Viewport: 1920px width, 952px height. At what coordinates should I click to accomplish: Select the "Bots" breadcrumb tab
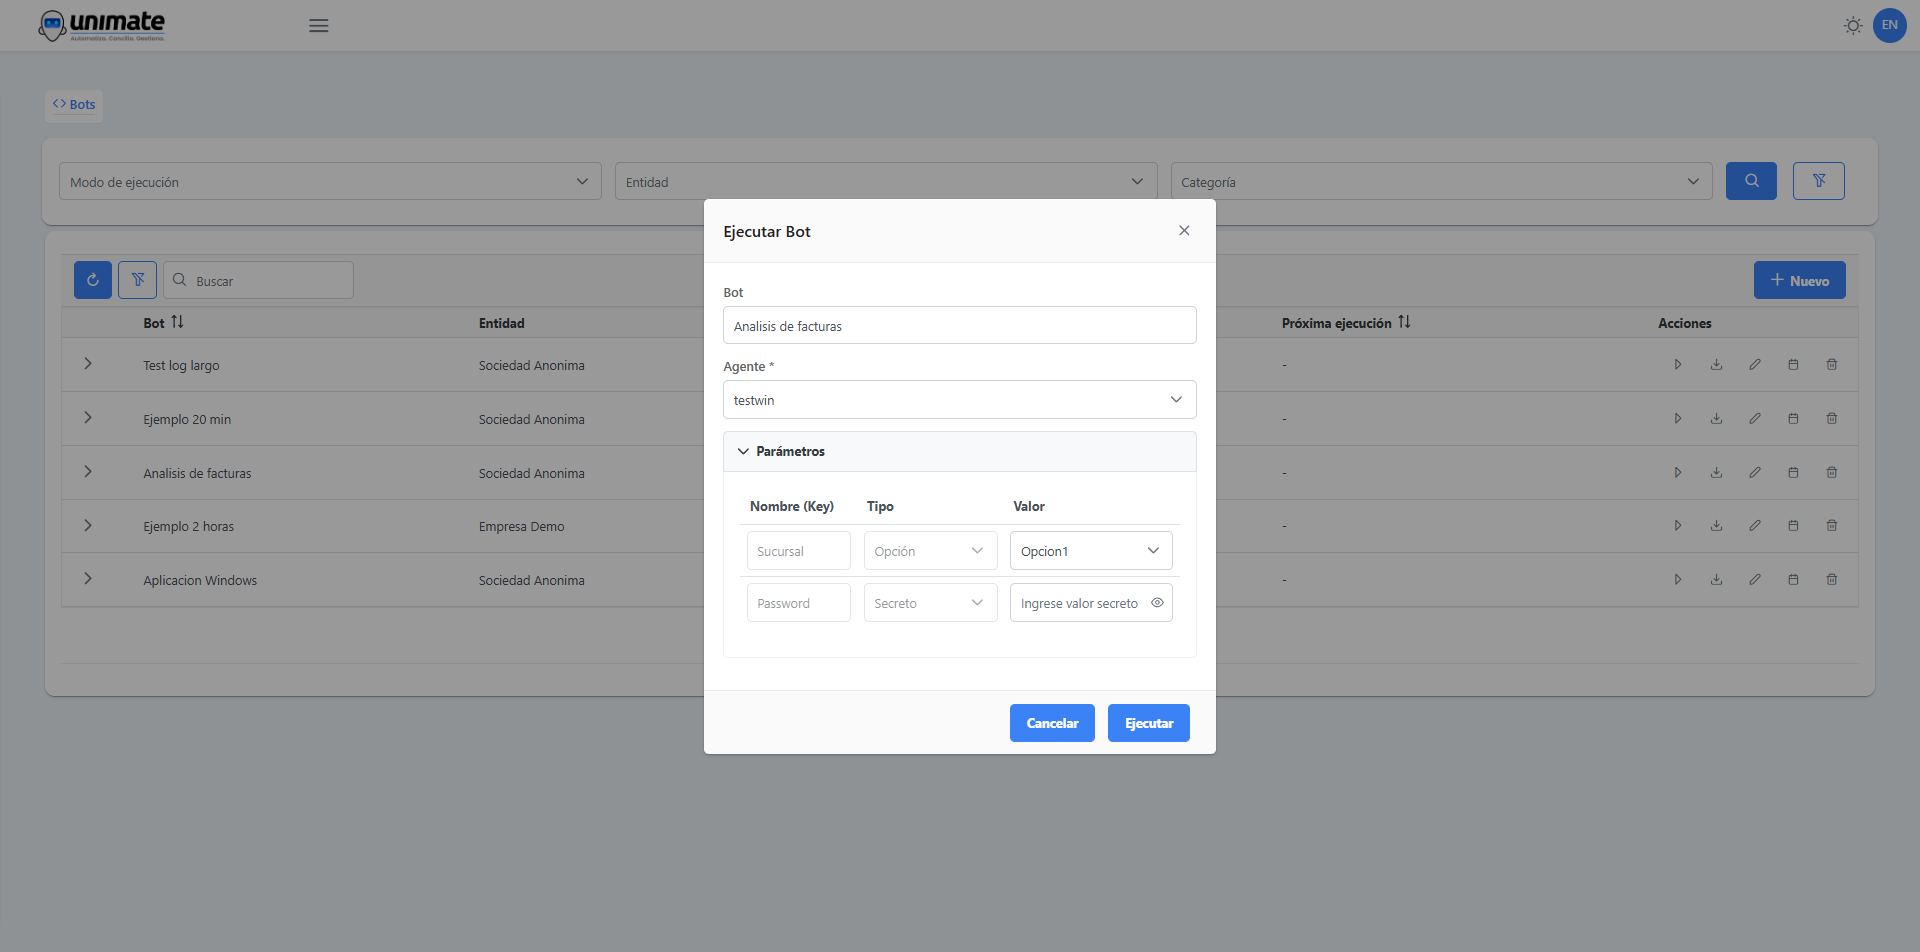click(x=73, y=104)
